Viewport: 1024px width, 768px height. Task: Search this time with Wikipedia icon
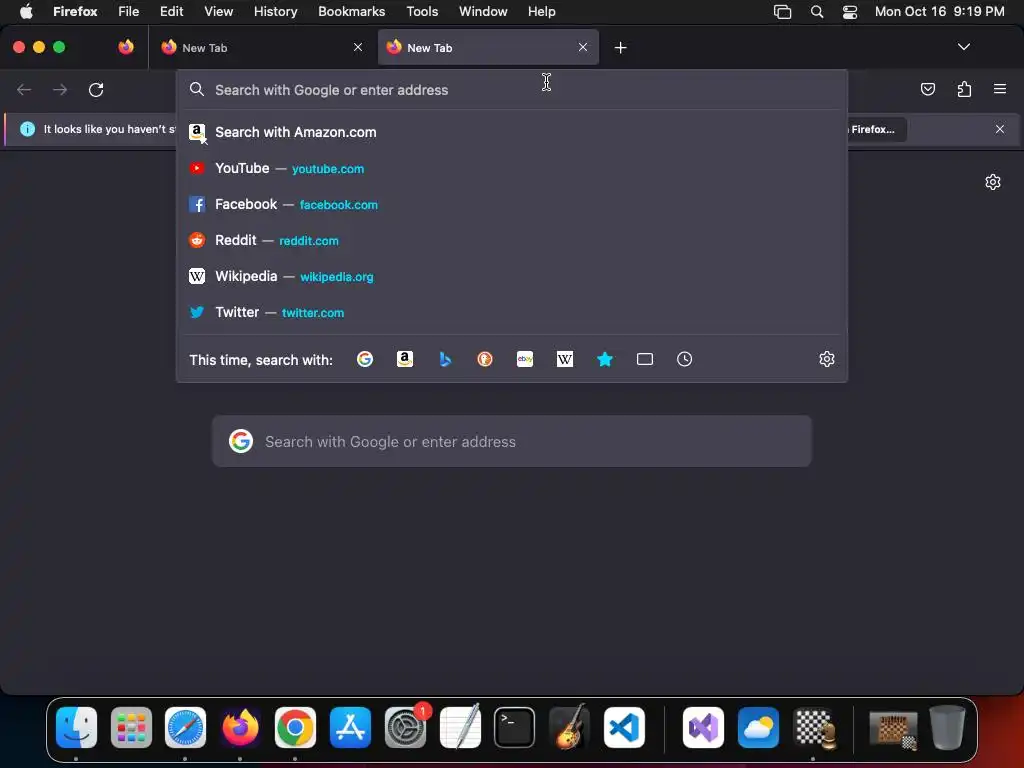click(x=565, y=359)
